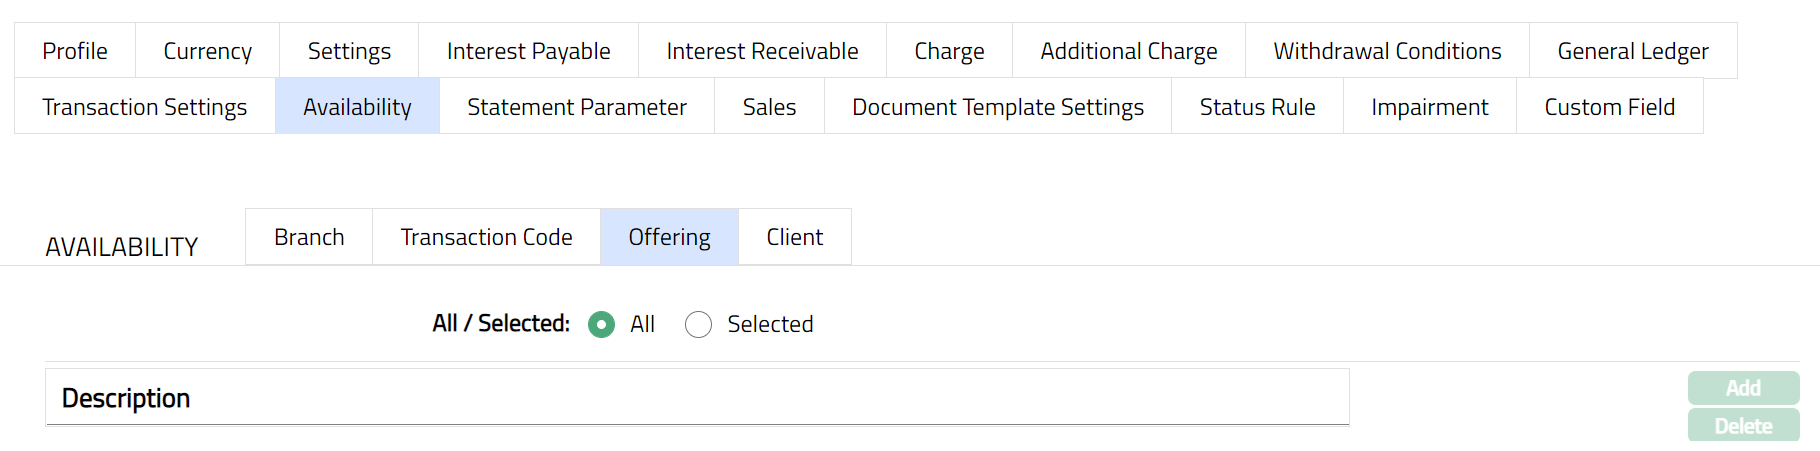Select the Statement Parameter tab
Screen dimensions: 1820x451
pyautogui.click(x=577, y=107)
